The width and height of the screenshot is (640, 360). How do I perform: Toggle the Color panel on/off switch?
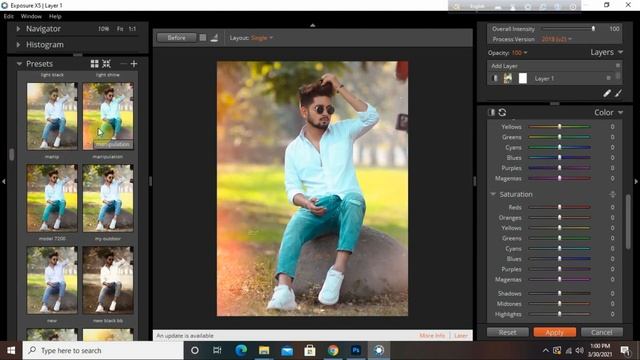491,112
